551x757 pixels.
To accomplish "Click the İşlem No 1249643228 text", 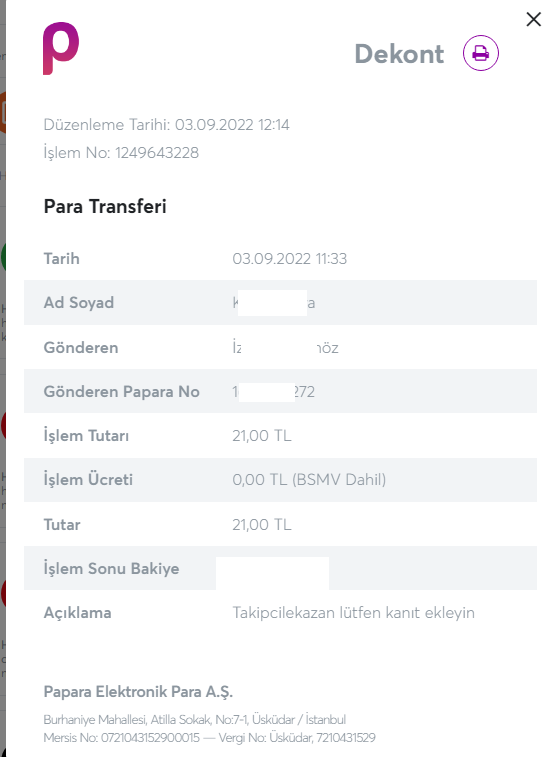I will [121, 153].
